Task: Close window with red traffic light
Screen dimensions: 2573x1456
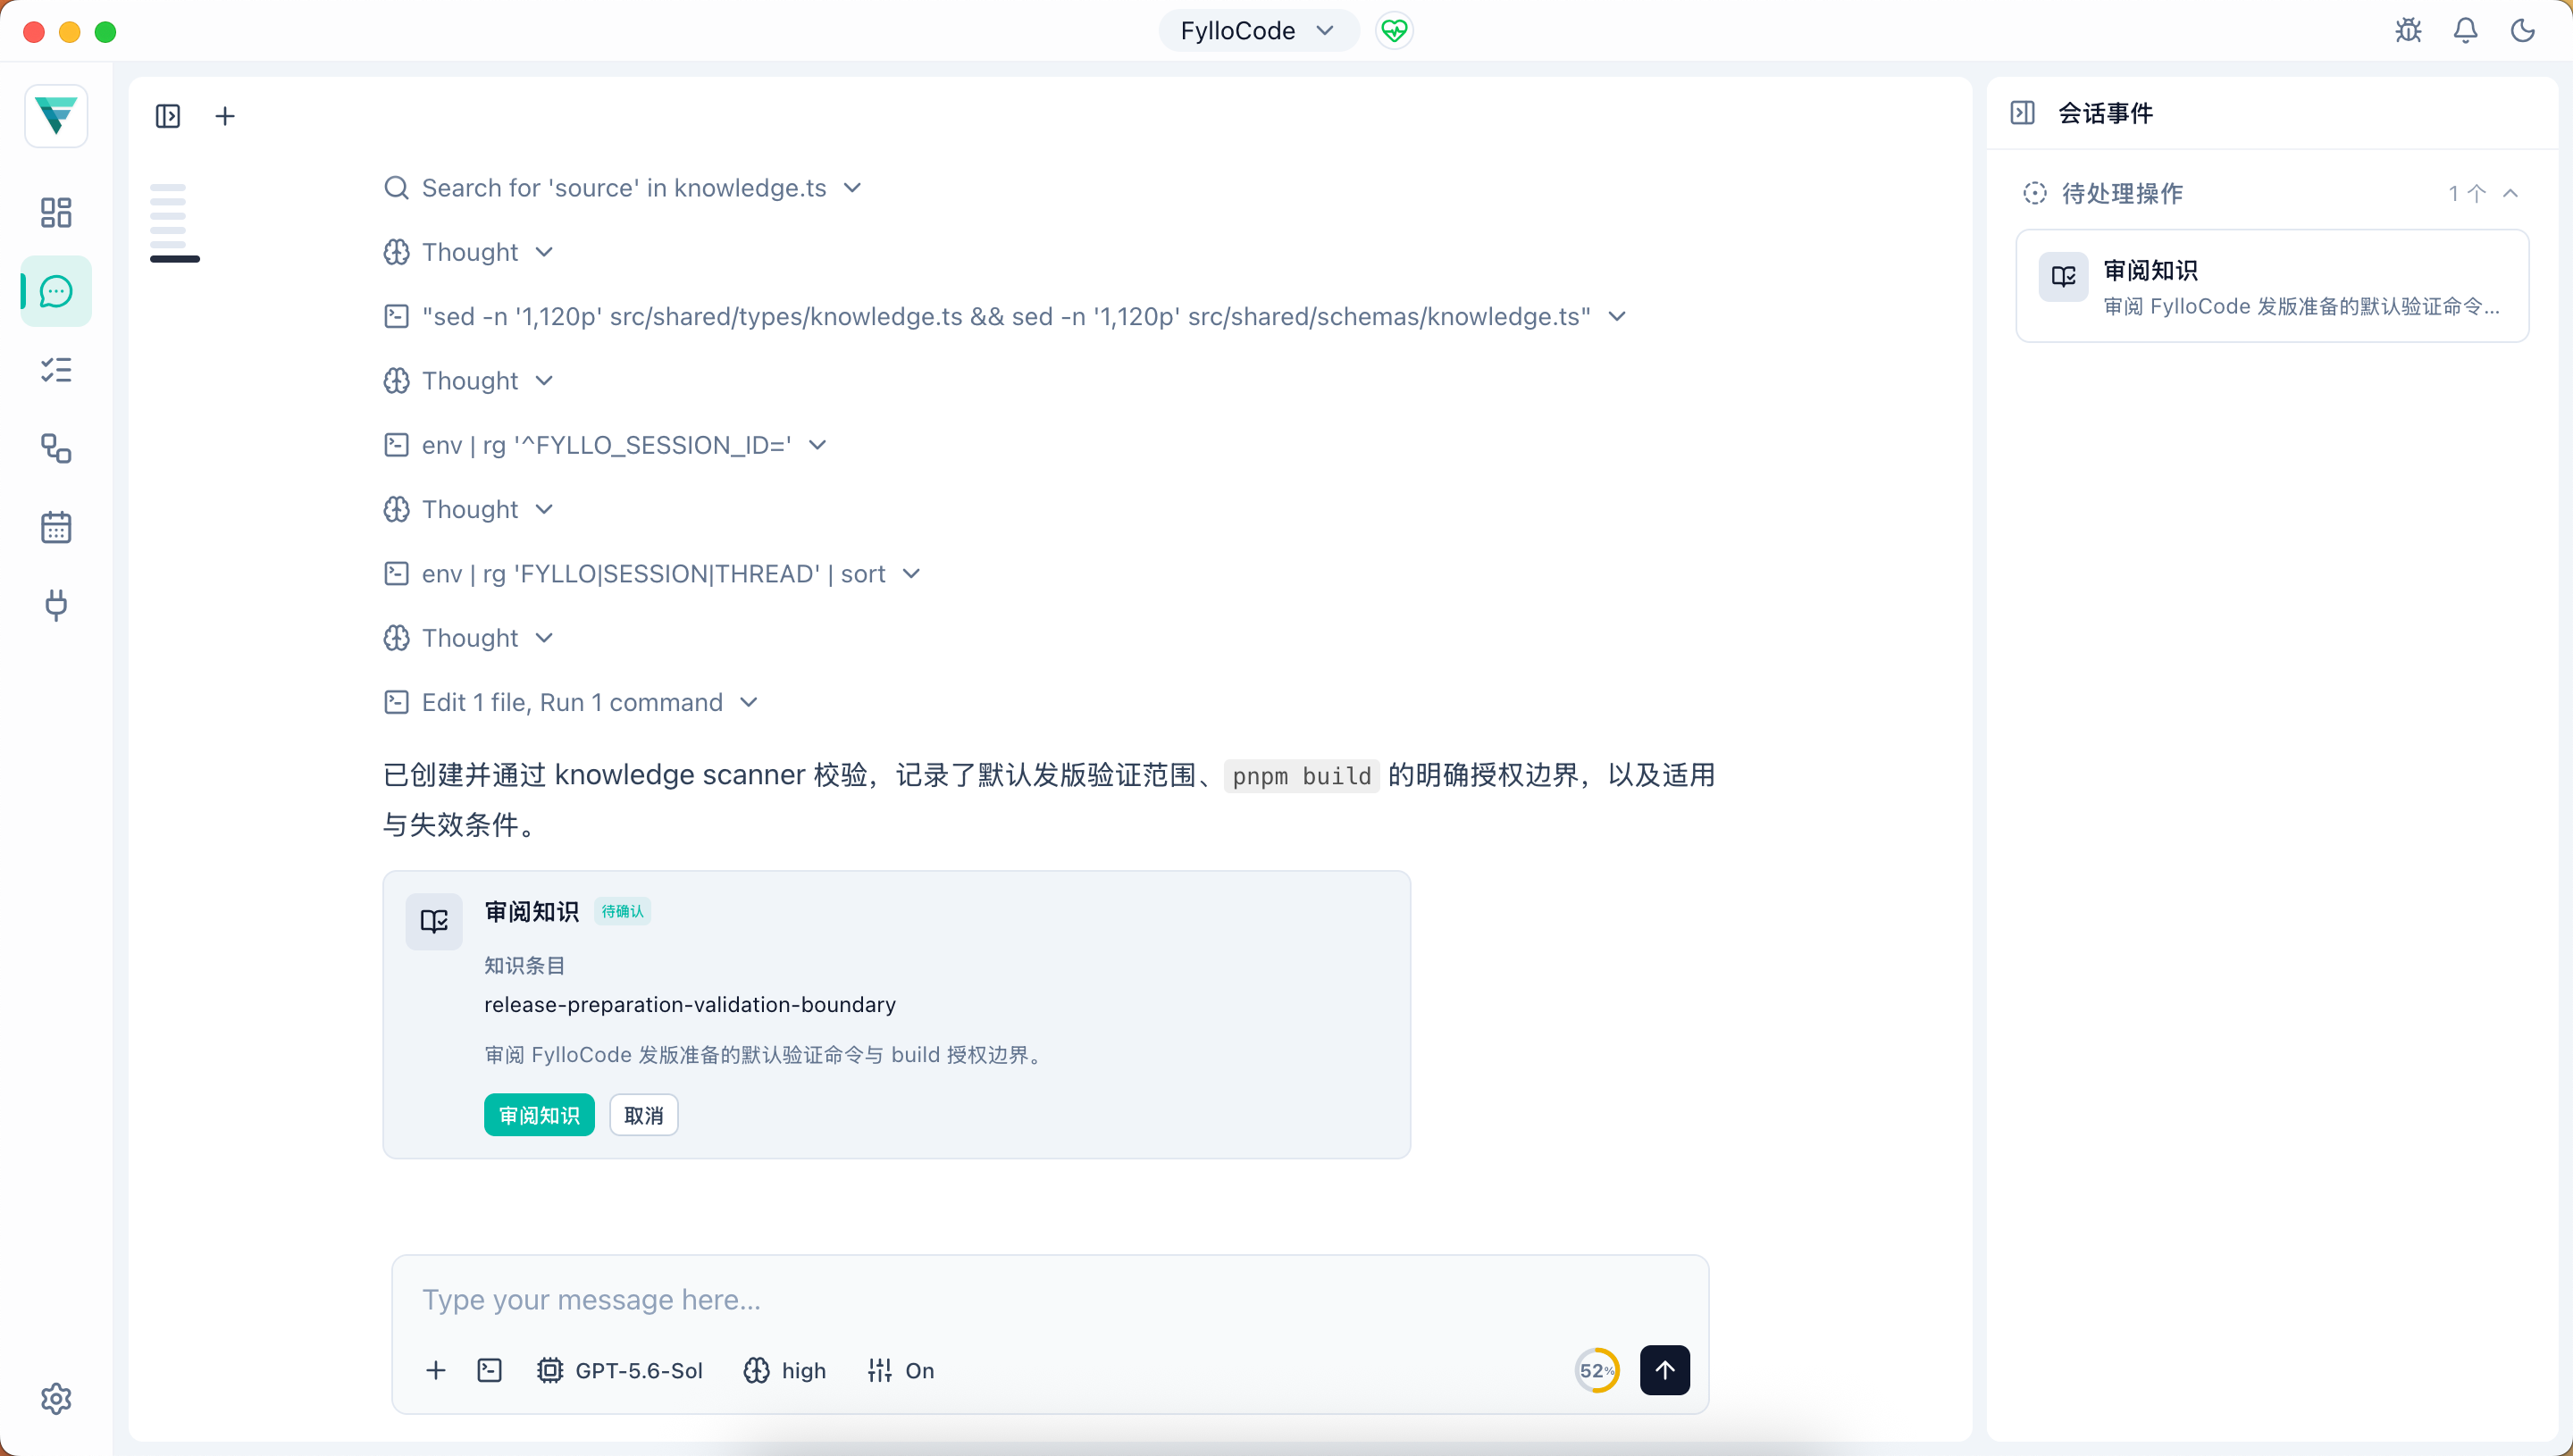Action: tap(34, 32)
